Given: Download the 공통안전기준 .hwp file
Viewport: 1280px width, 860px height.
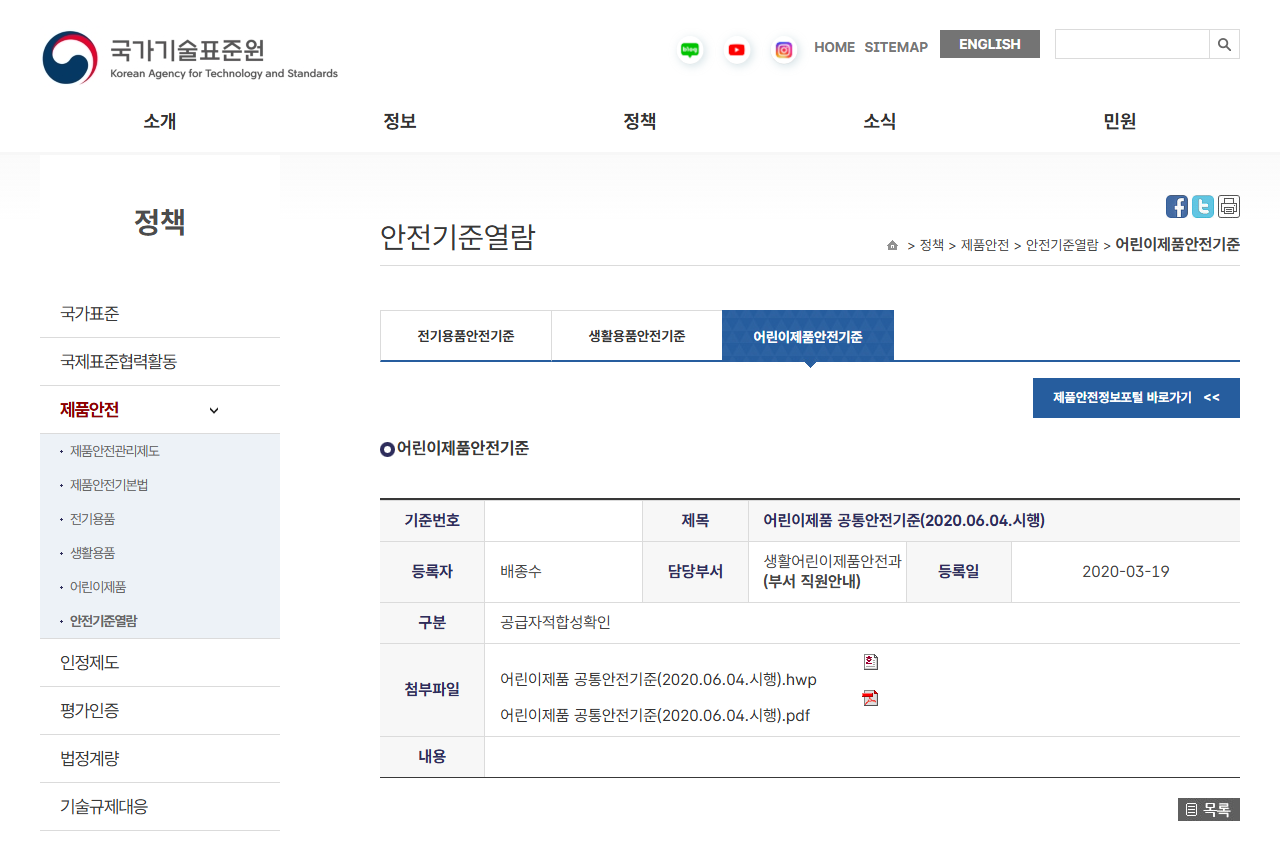Looking at the screenshot, I should (x=658, y=680).
